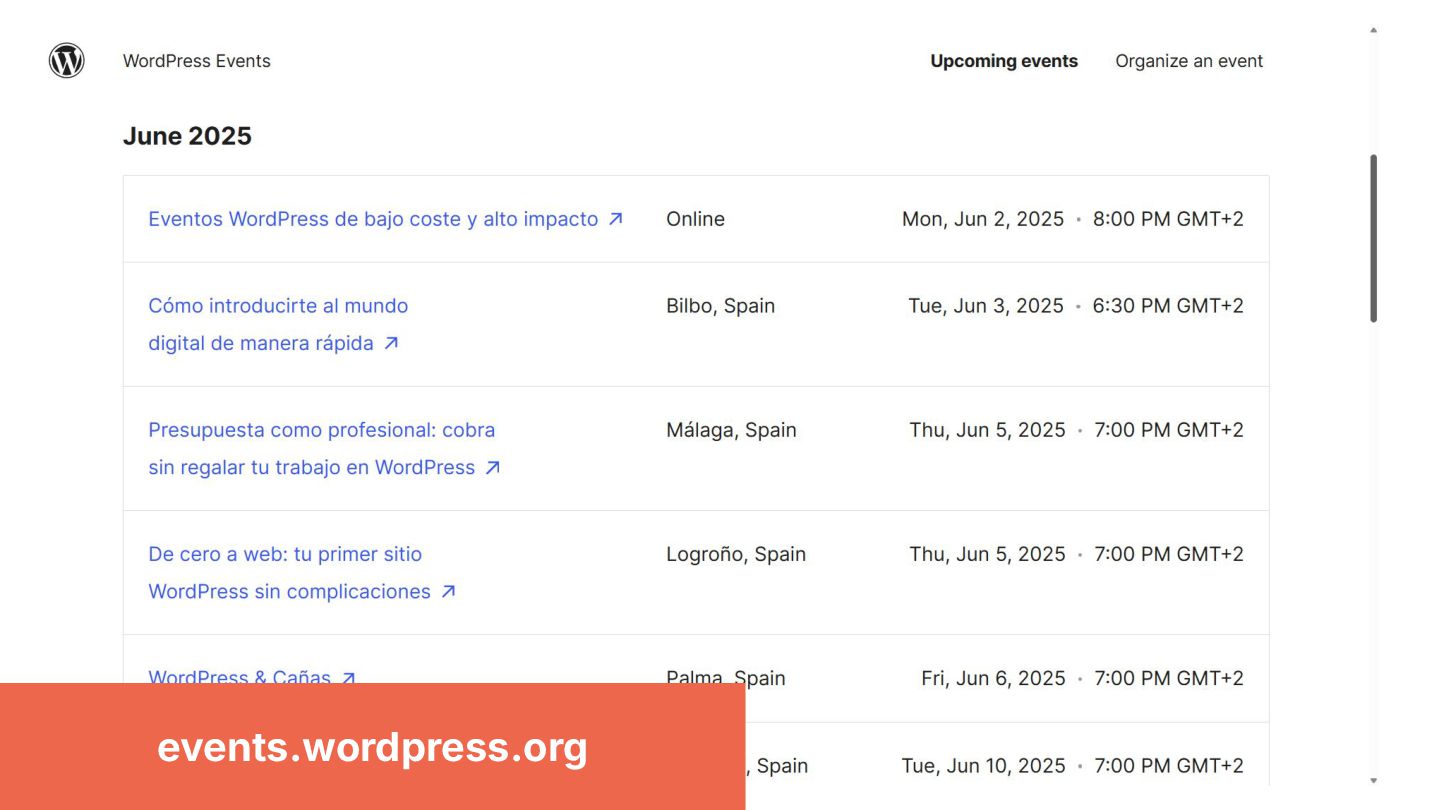This screenshot has height=810, width=1440.
Task: Click the Online location text
Action: 695,219
